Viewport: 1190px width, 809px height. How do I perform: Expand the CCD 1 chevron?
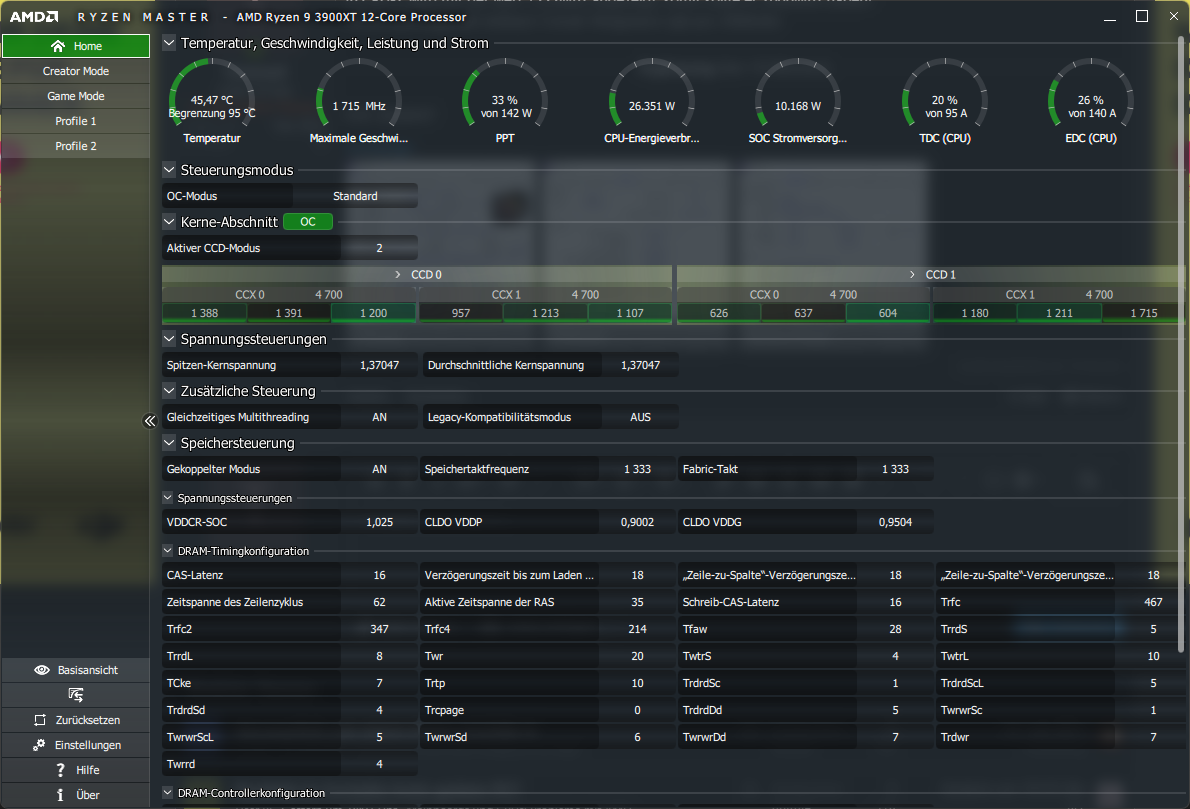pyautogui.click(x=912, y=275)
